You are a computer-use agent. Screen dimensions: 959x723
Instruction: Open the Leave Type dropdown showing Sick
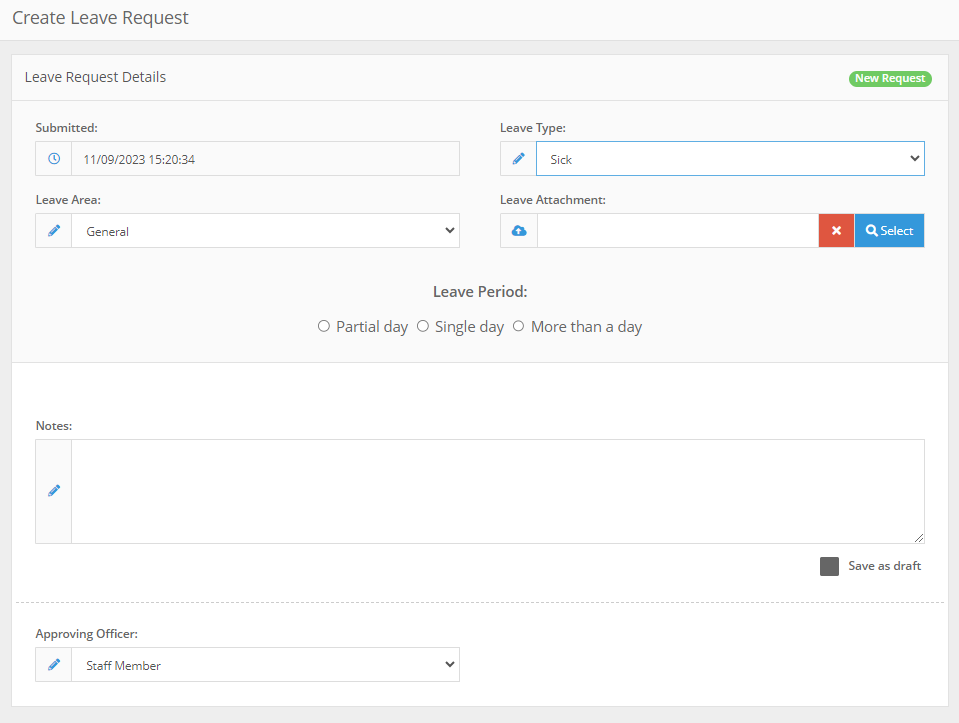point(730,159)
